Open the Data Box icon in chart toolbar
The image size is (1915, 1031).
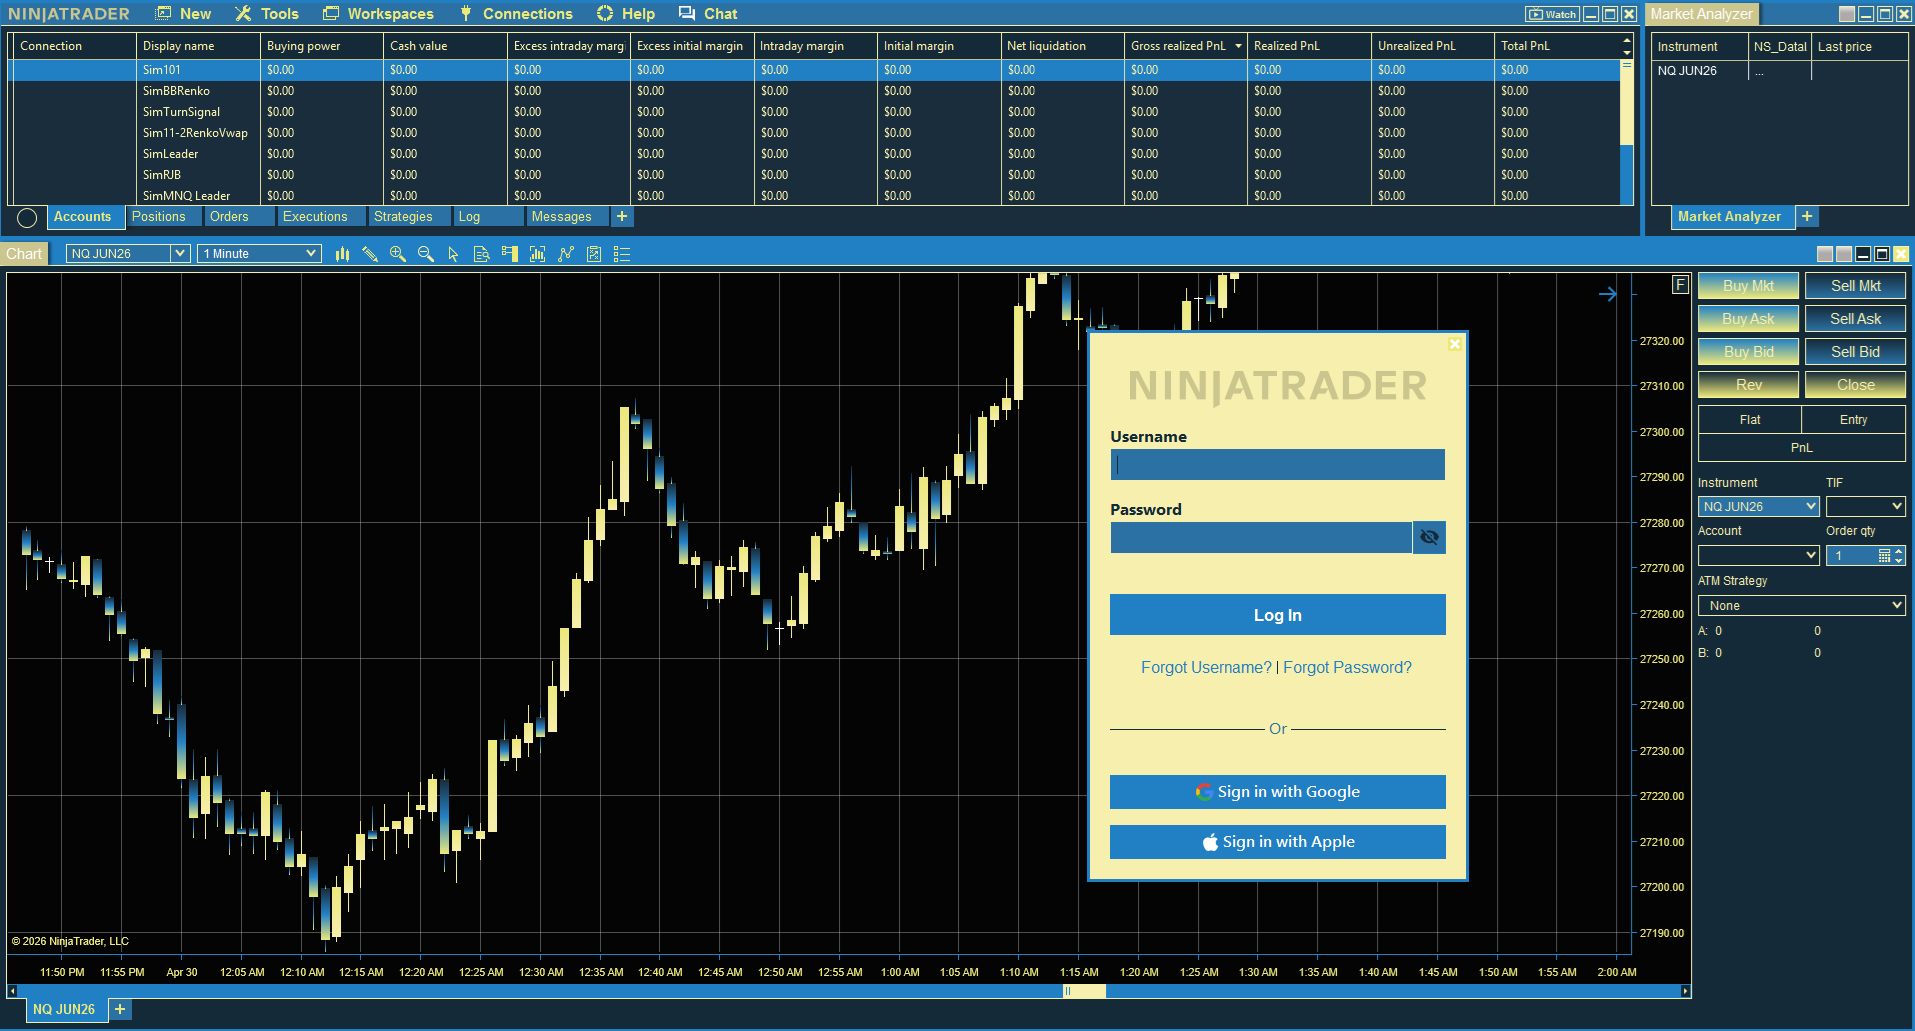pos(481,254)
